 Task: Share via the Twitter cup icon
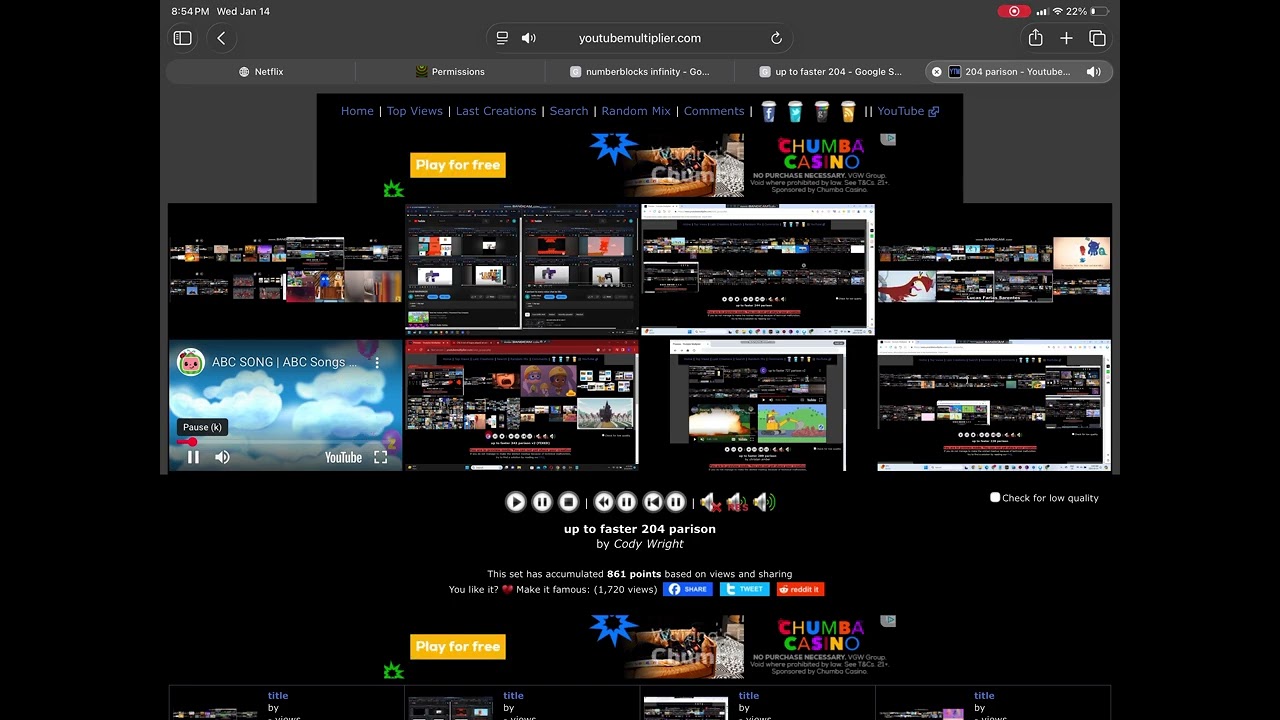[x=795, y=111]
